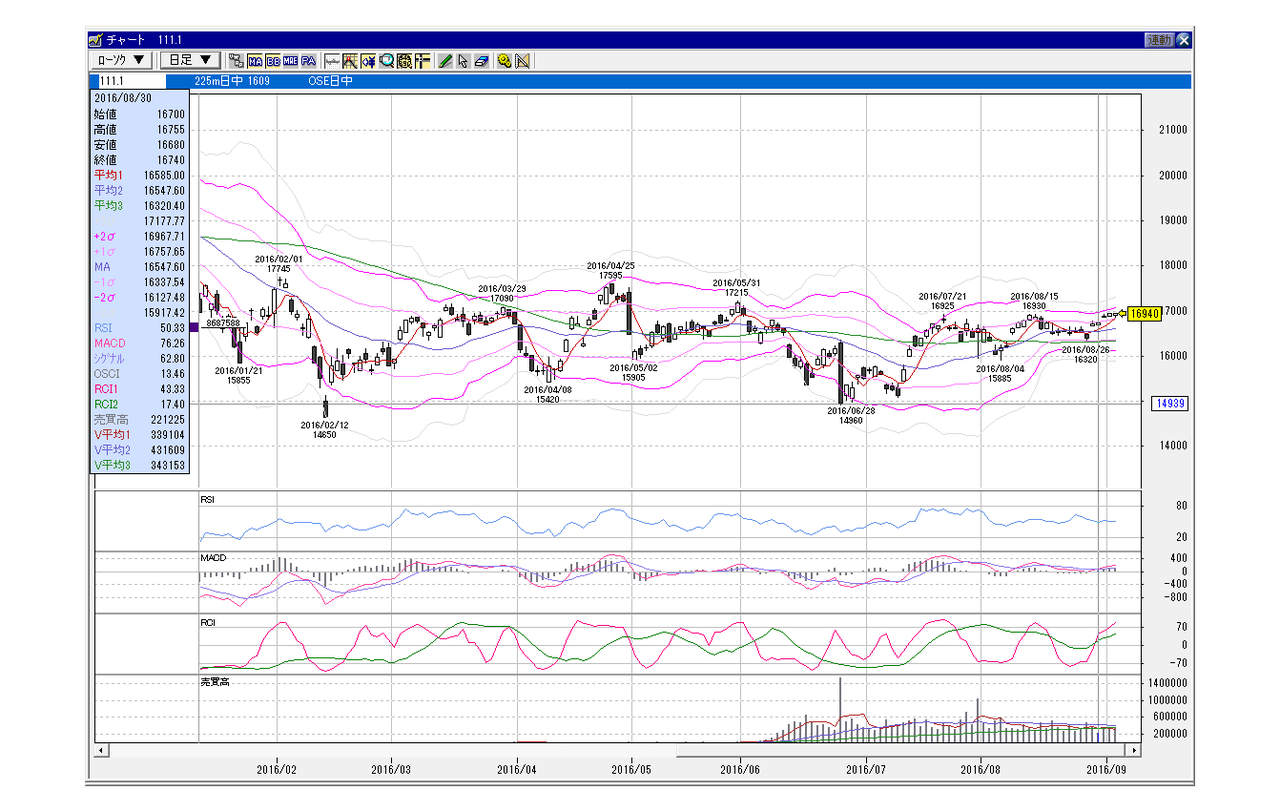Open the ローソク chart type dropdown
The width and height of the screenshot is (1280, 811).
(121, 61)
